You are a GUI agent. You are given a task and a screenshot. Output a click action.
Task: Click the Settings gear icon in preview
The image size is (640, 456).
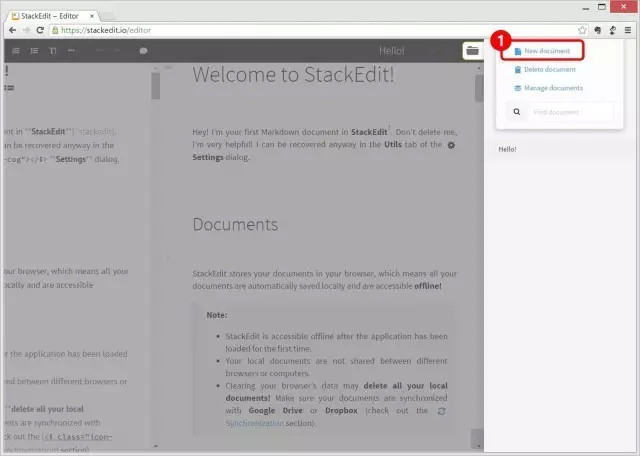pos(451,145)
